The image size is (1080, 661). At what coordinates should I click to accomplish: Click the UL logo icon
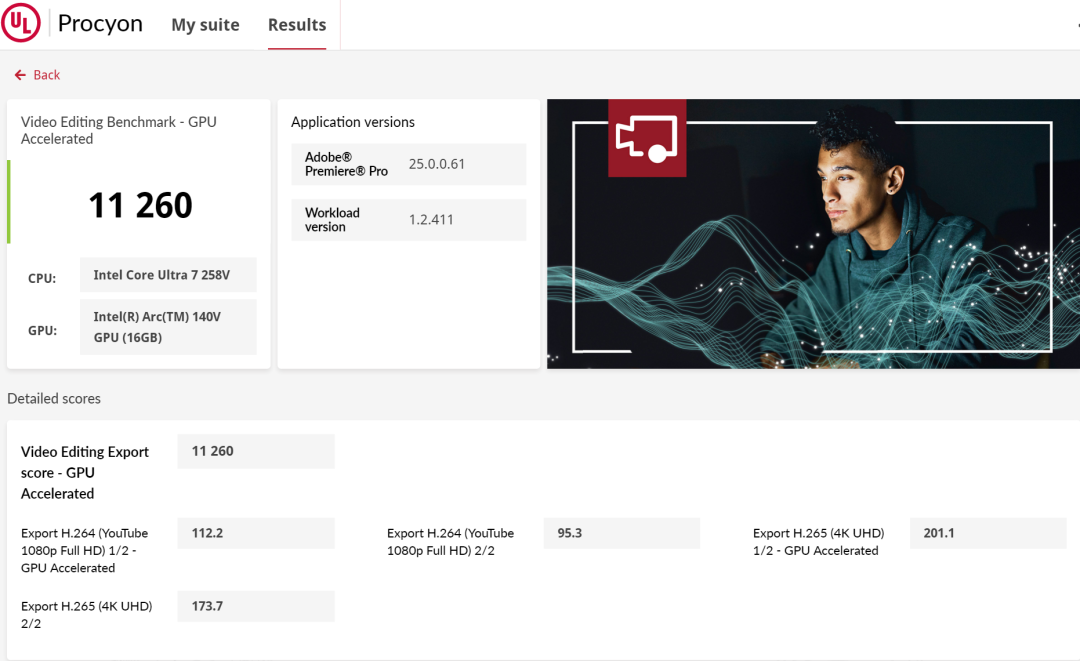[21, 24]
